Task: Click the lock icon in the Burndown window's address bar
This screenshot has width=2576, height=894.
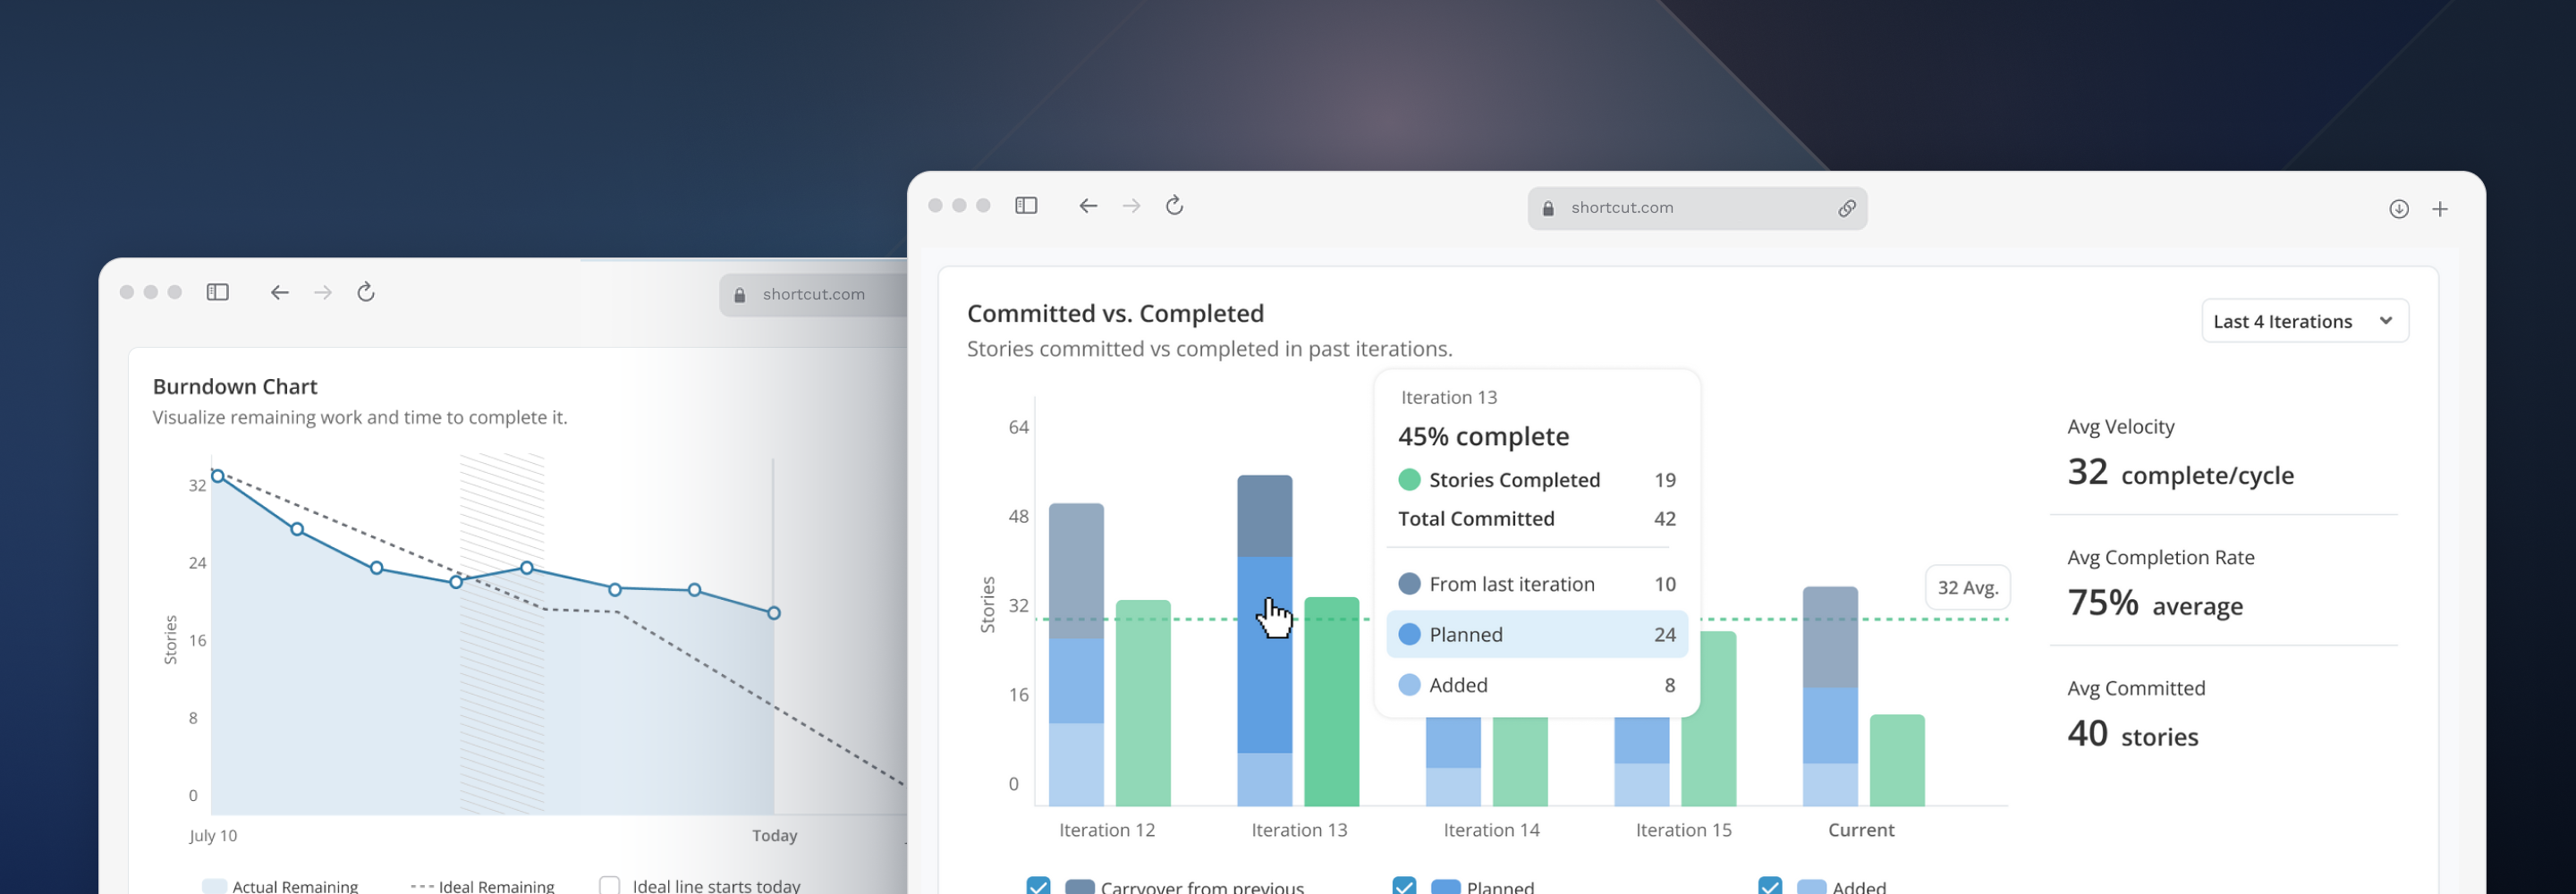Action: pyautogui.click(x=740, y=295)
